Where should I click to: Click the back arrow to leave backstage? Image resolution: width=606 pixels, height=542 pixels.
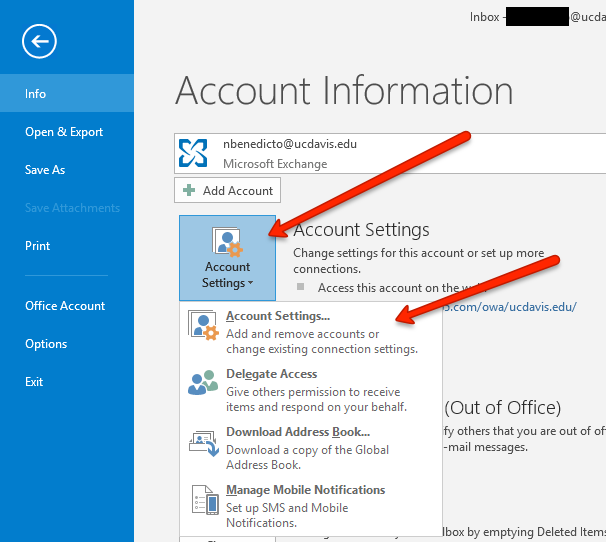pyautogui.click(x=39, y=41)
